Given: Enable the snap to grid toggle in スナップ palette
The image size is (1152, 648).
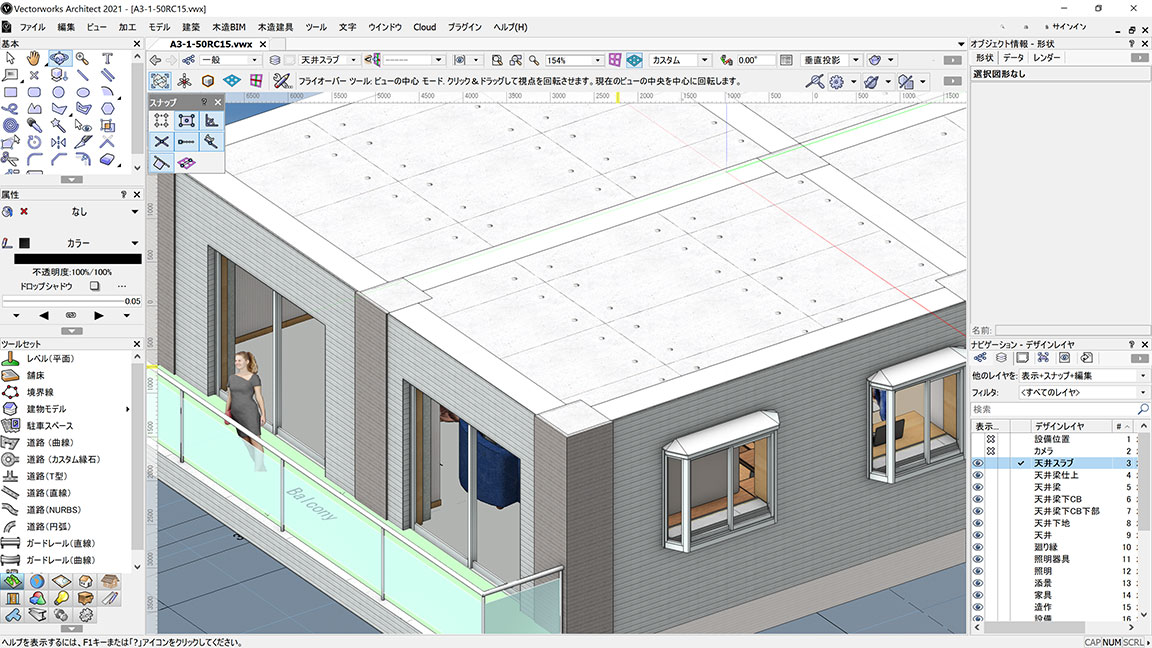Looking at the screenshot, I should pyautogui.click(x=164, y=120).
